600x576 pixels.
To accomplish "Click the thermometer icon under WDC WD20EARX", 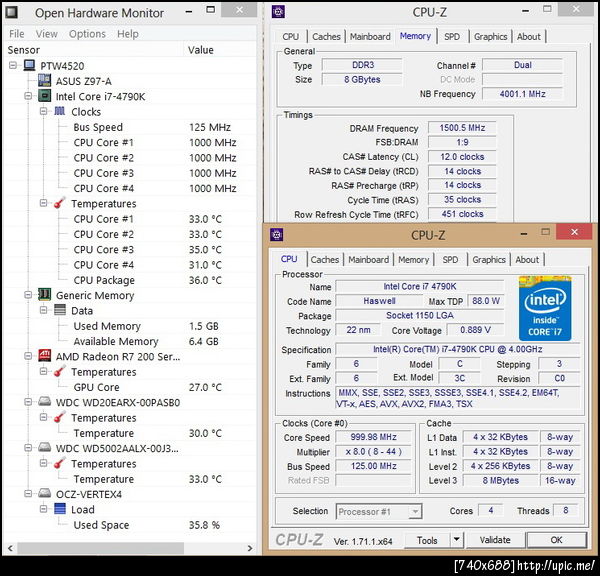I will (x=59, y=418).
